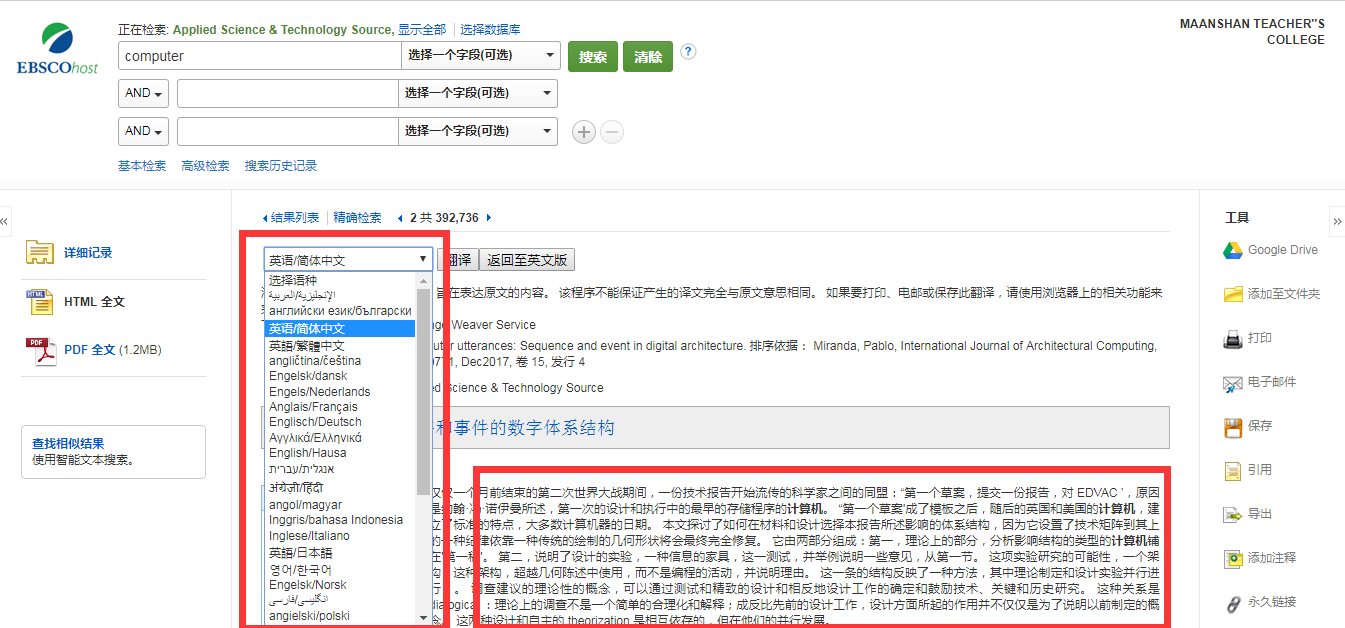Click 返回至英文版 button
The height and width of the screenshot is (628, 1345).
pyautogui.click(x=527, y=260)
